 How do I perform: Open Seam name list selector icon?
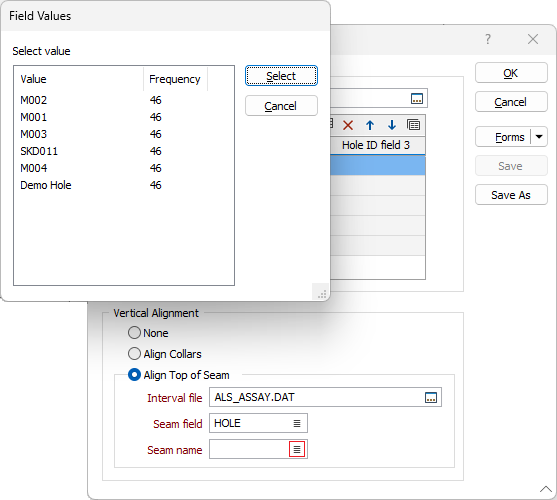point(297,450)
